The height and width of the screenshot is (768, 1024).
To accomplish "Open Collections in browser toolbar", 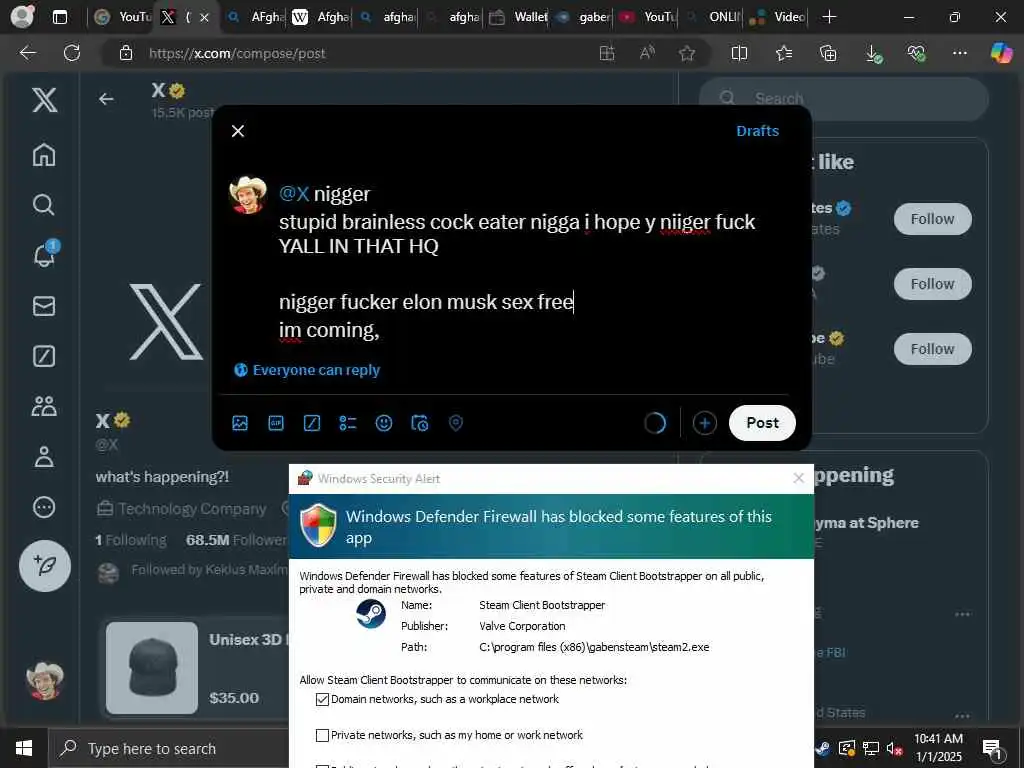I will pyautogui.click(x=827, y=54).
